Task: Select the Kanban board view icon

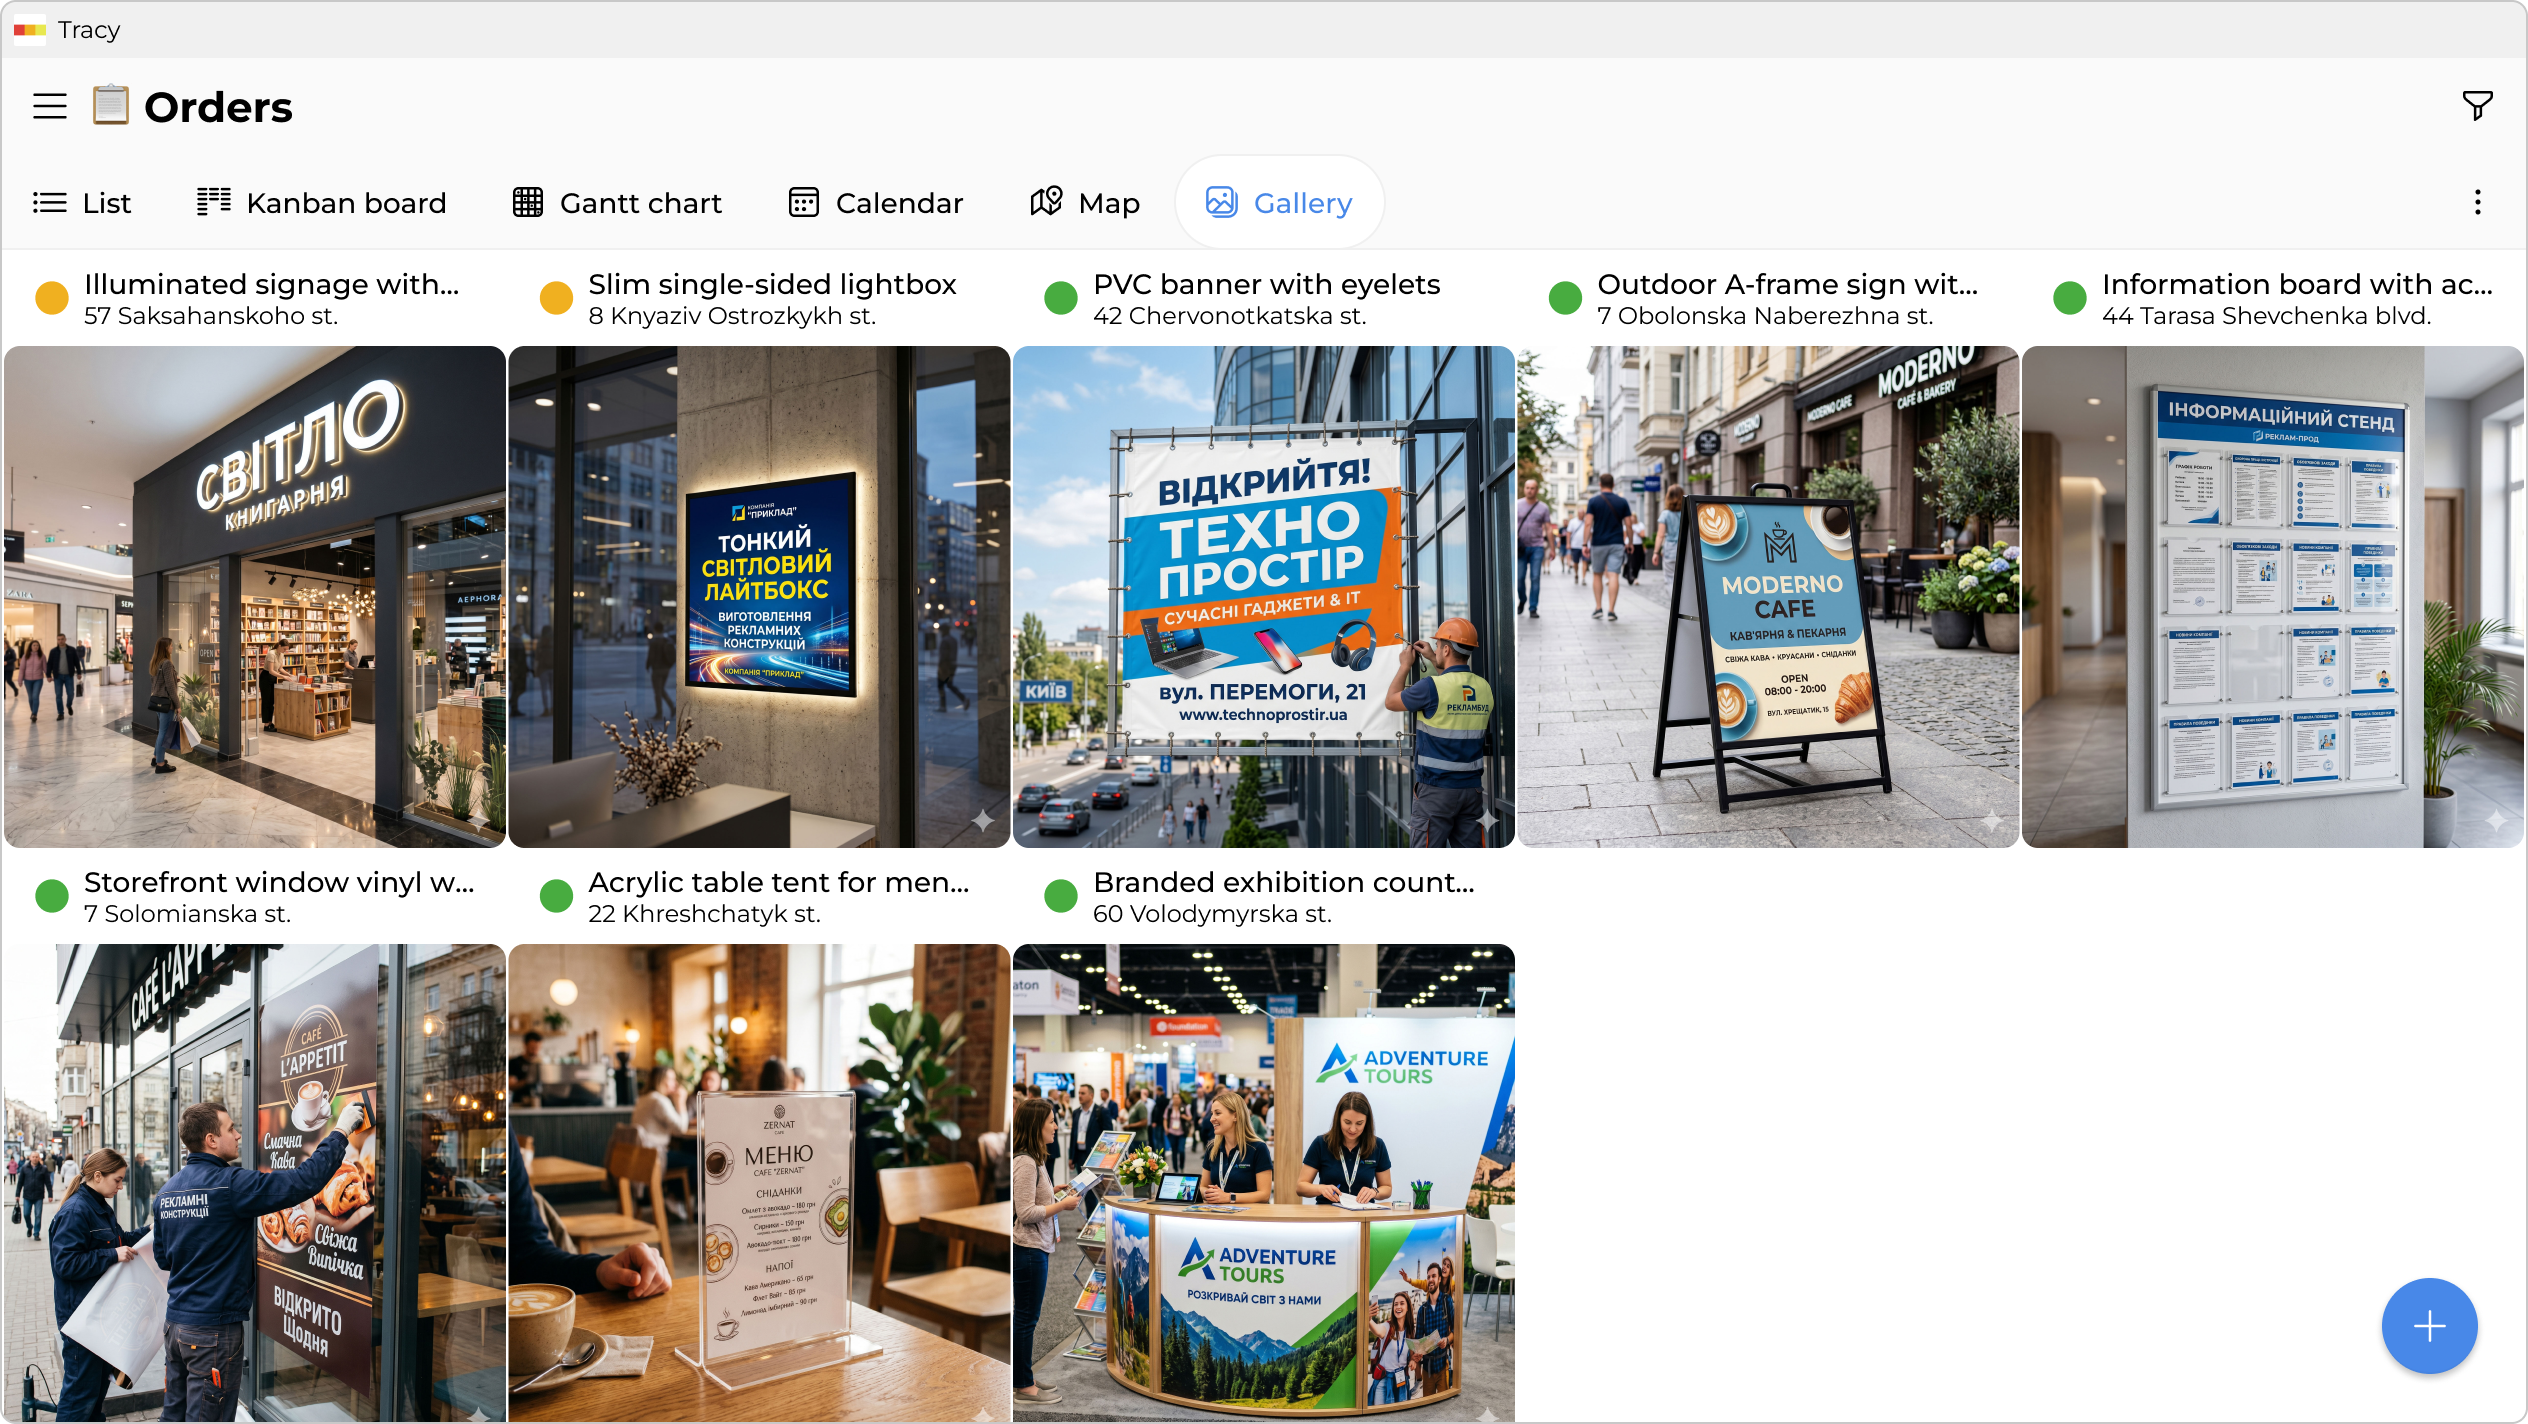Action: click(x=213, y=202)
